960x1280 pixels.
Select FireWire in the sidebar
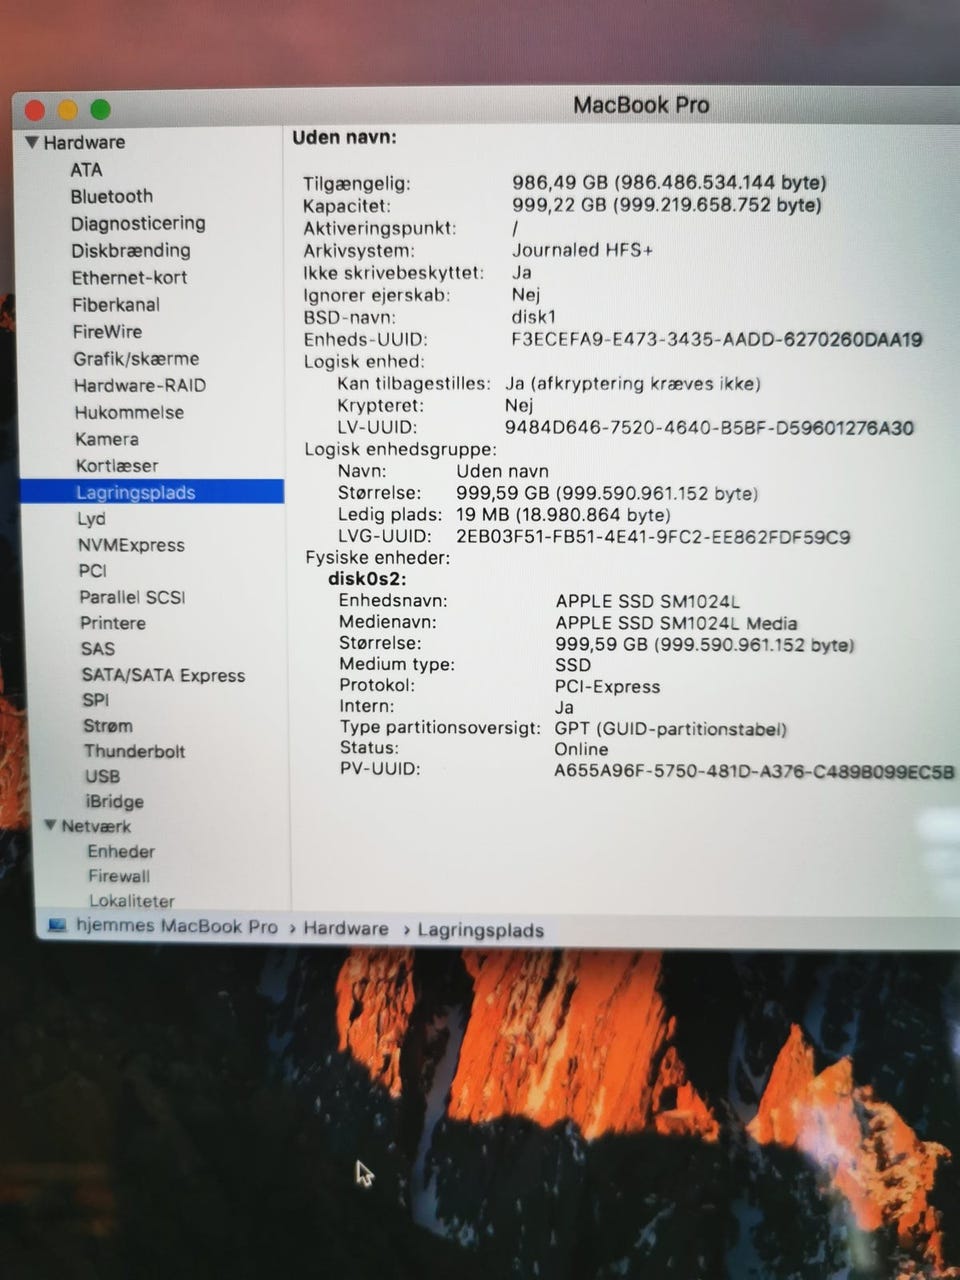pos(107,332)
